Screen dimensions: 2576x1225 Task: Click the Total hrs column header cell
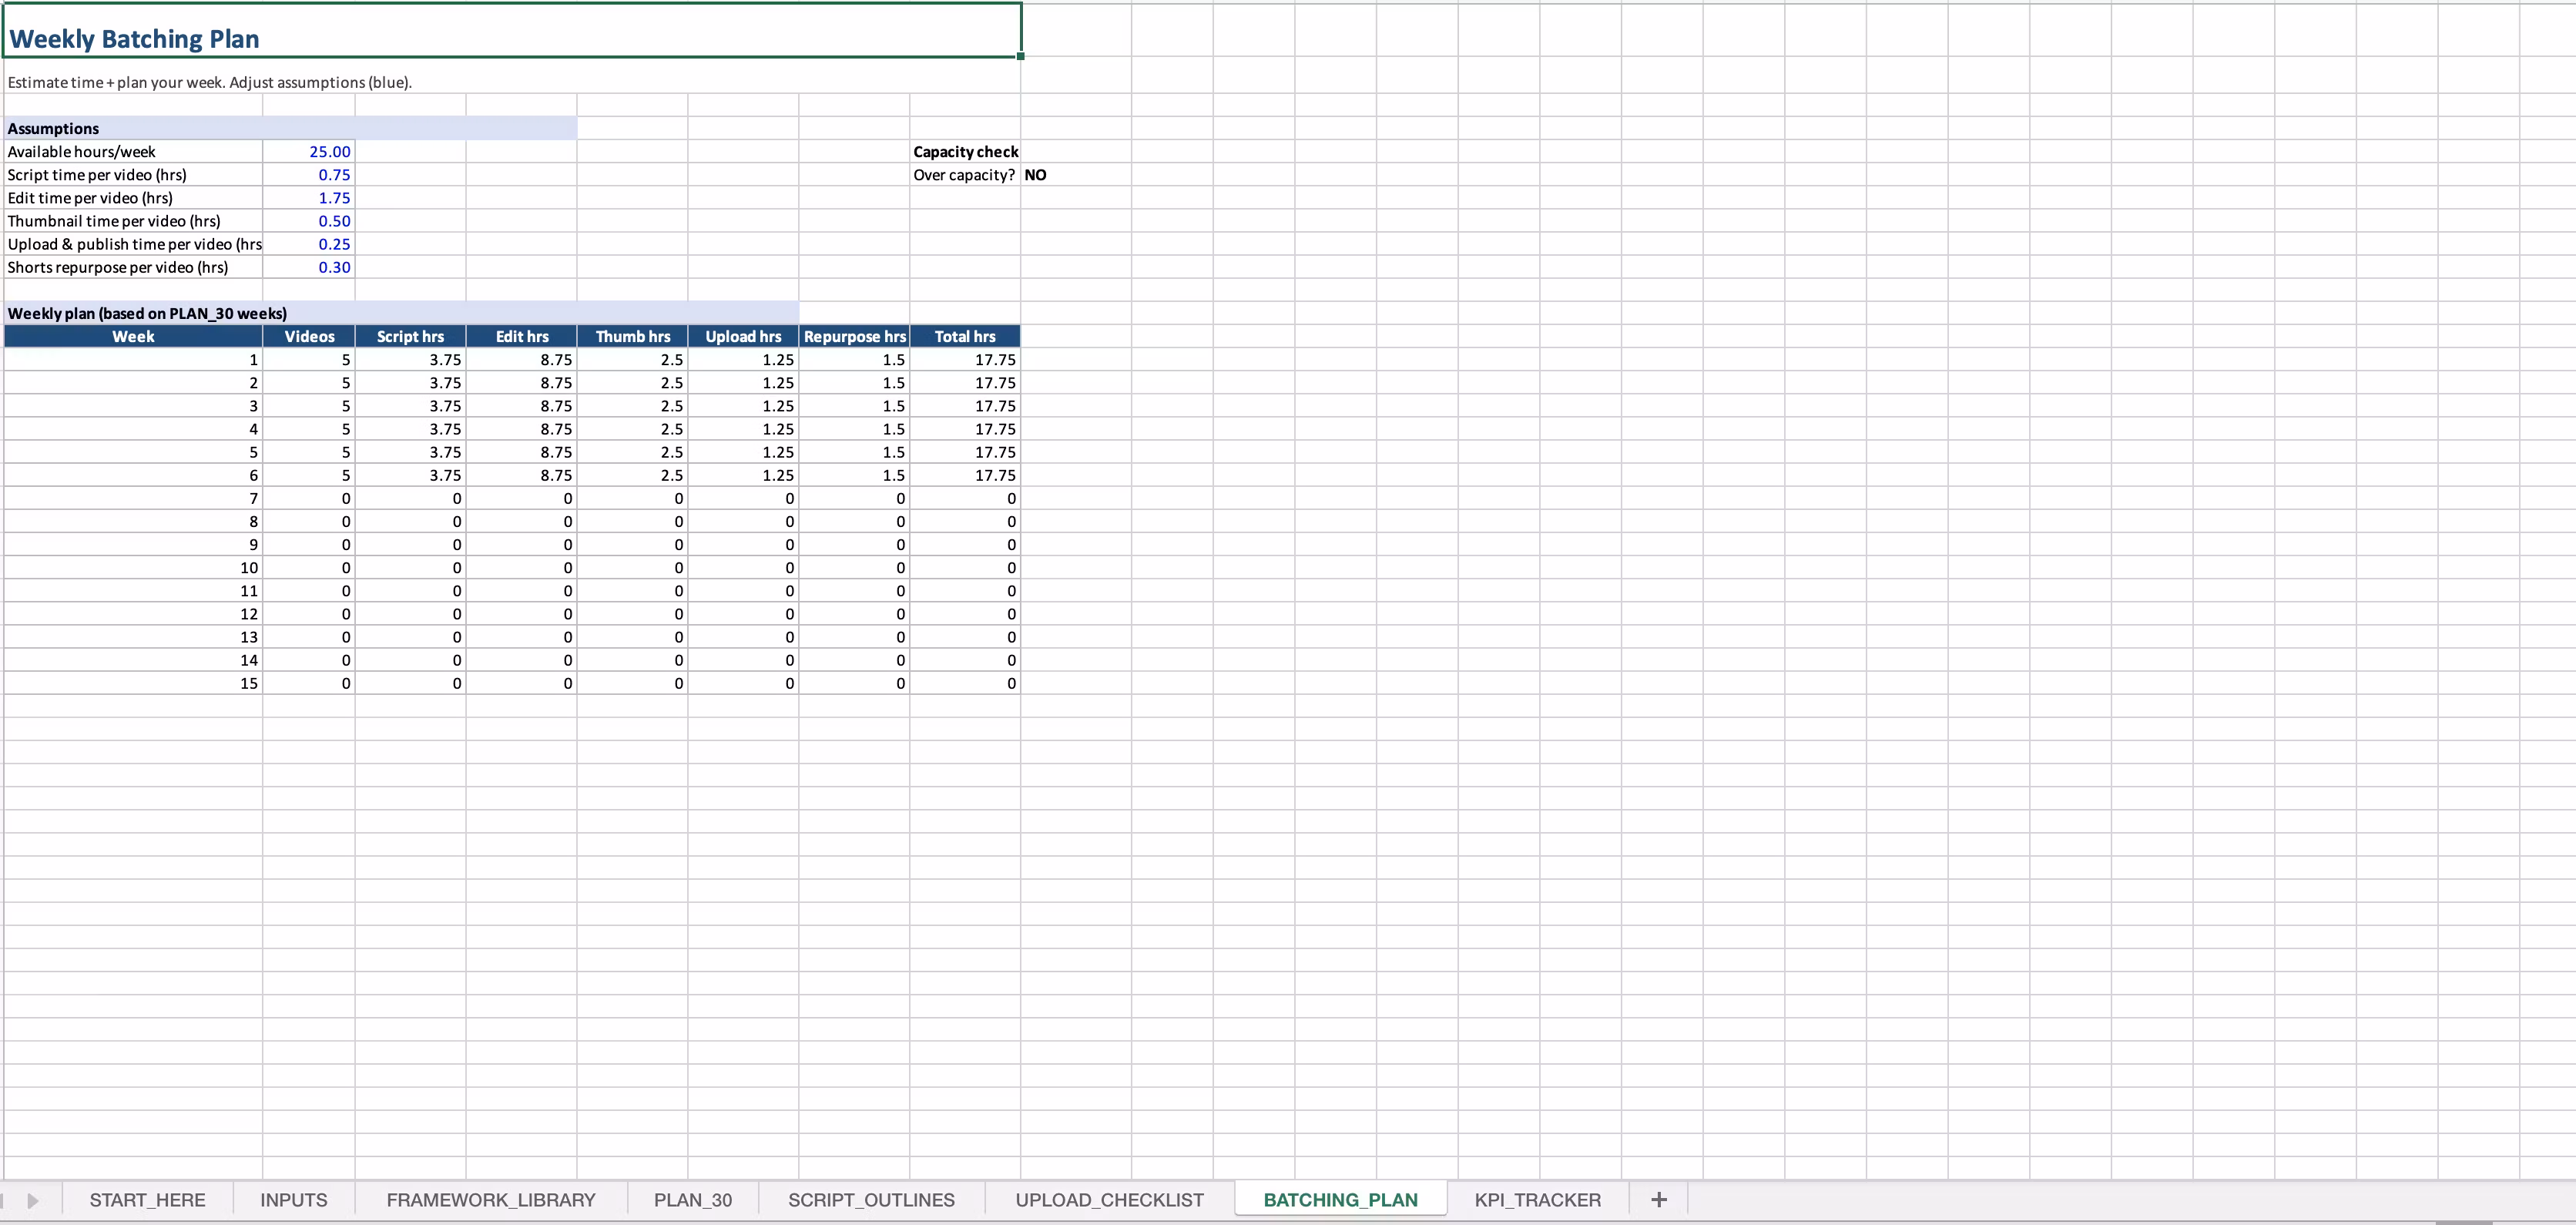coord(964,337)
